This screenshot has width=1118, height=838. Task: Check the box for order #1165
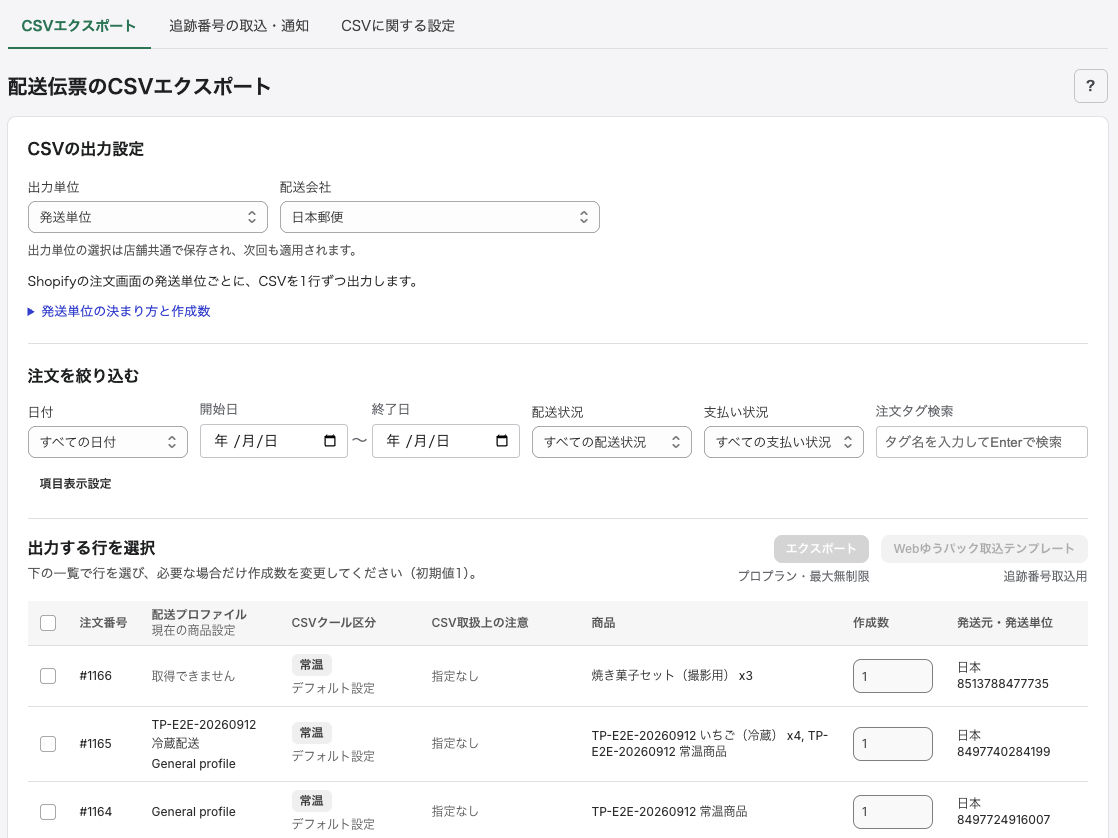pos(48,744)
